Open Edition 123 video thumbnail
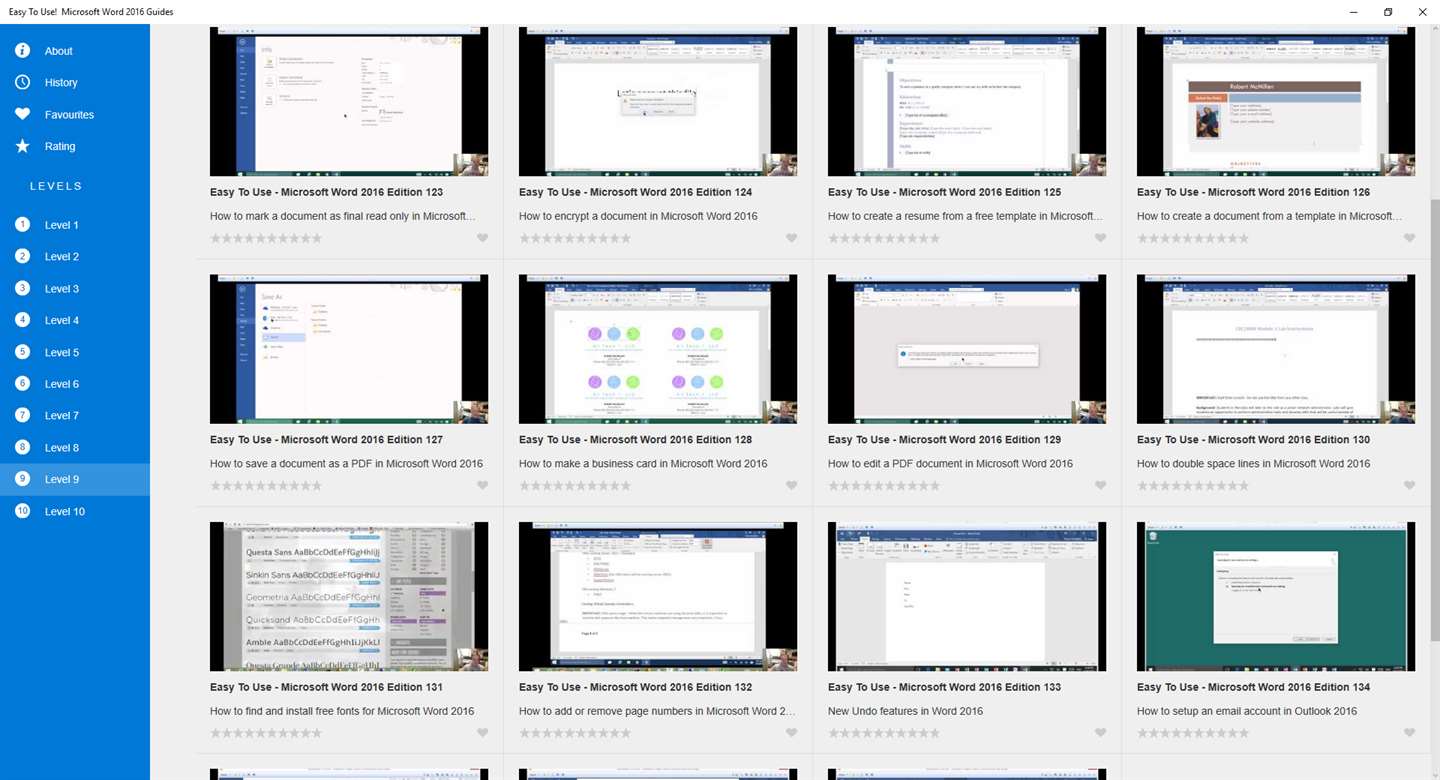This screenshot has width=1440, height=780. 349,101
